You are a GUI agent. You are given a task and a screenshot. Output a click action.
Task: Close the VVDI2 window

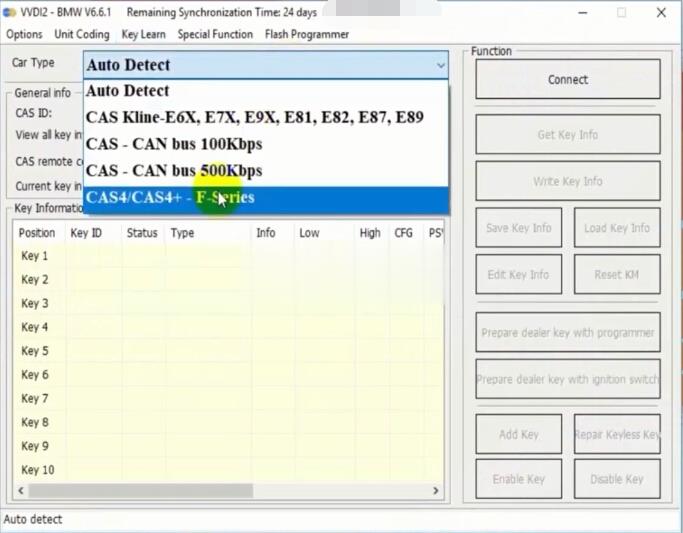click(661, 13)
